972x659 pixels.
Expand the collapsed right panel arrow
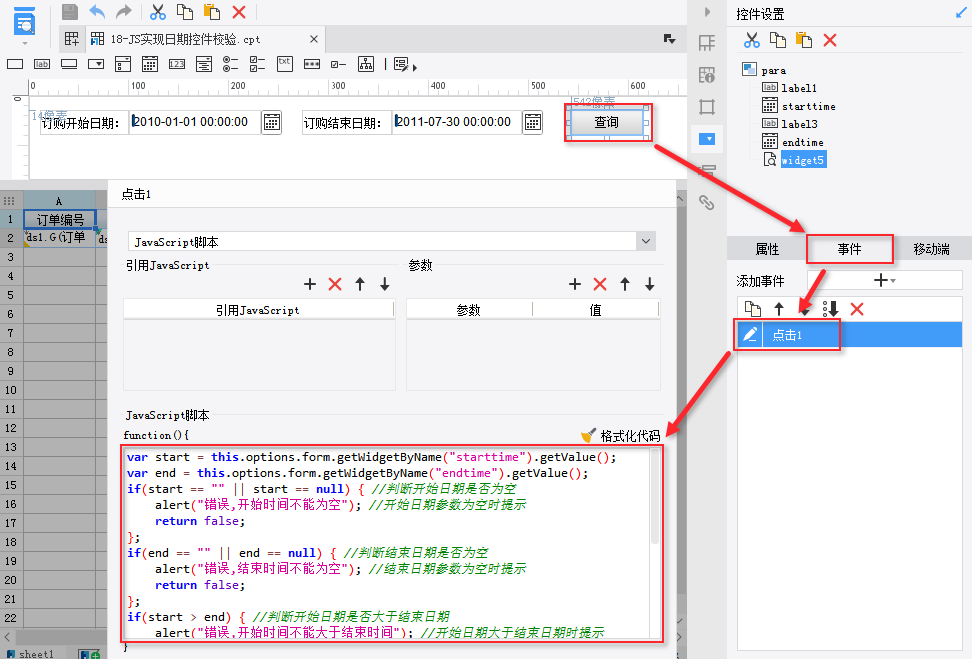tap(707, 12)
